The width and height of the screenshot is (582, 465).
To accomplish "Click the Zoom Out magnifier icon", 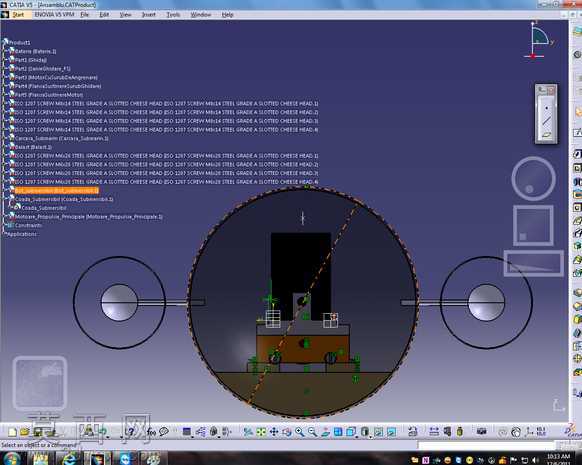I will (x=312, y=432).
